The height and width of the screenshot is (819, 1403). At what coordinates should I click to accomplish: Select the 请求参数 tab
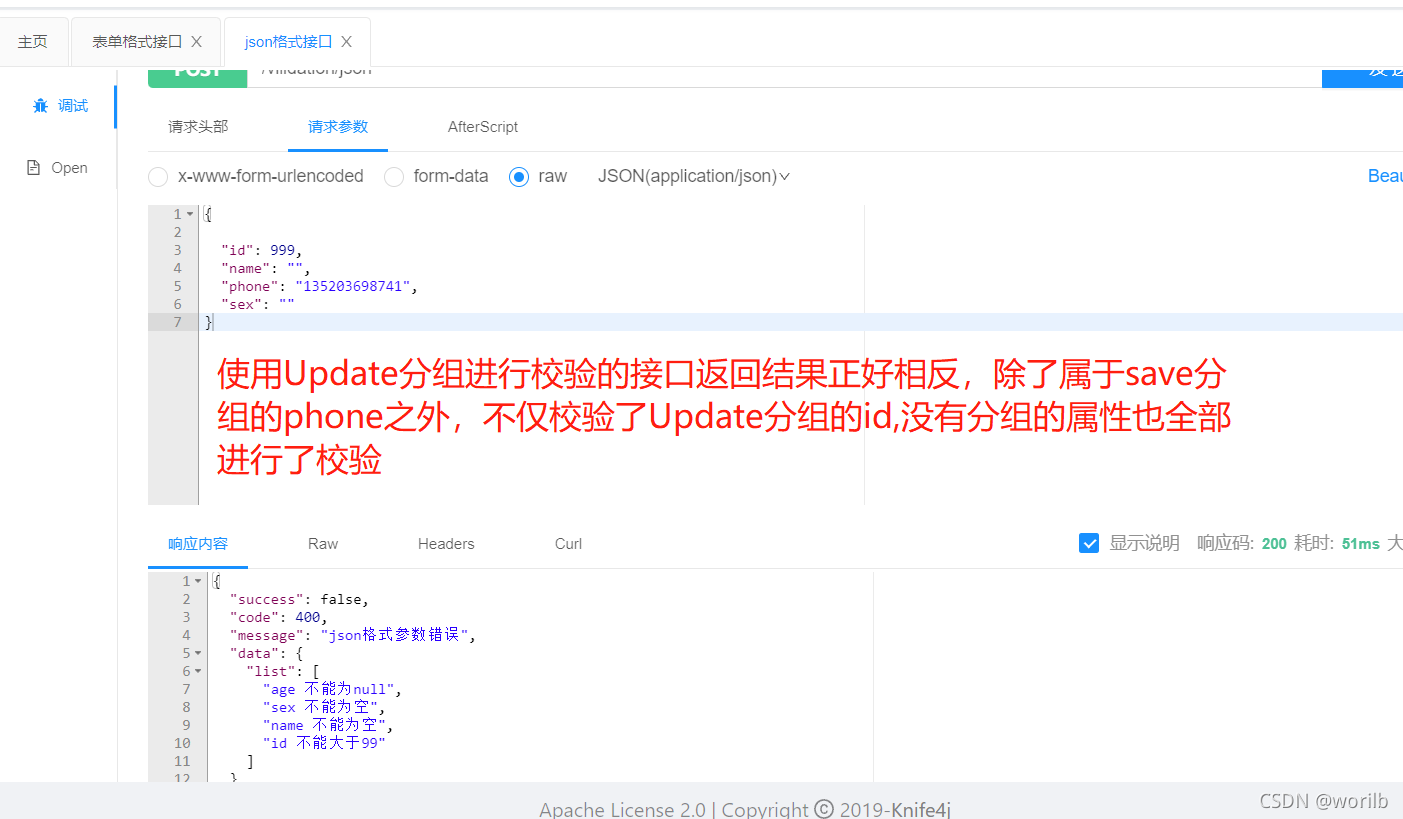(338, 127)
